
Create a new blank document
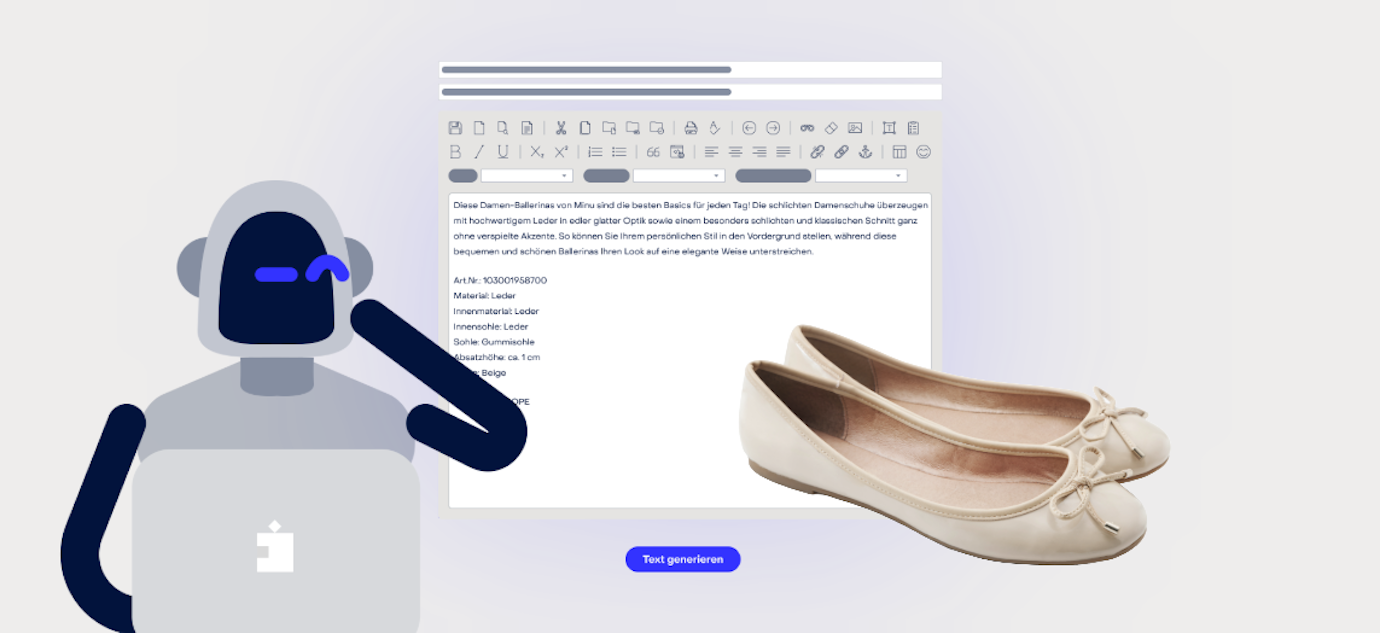point(479,128)
